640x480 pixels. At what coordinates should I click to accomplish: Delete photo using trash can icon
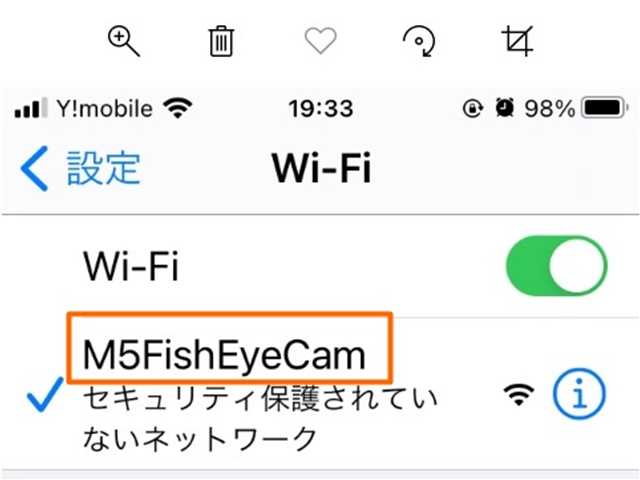point(222,41)
